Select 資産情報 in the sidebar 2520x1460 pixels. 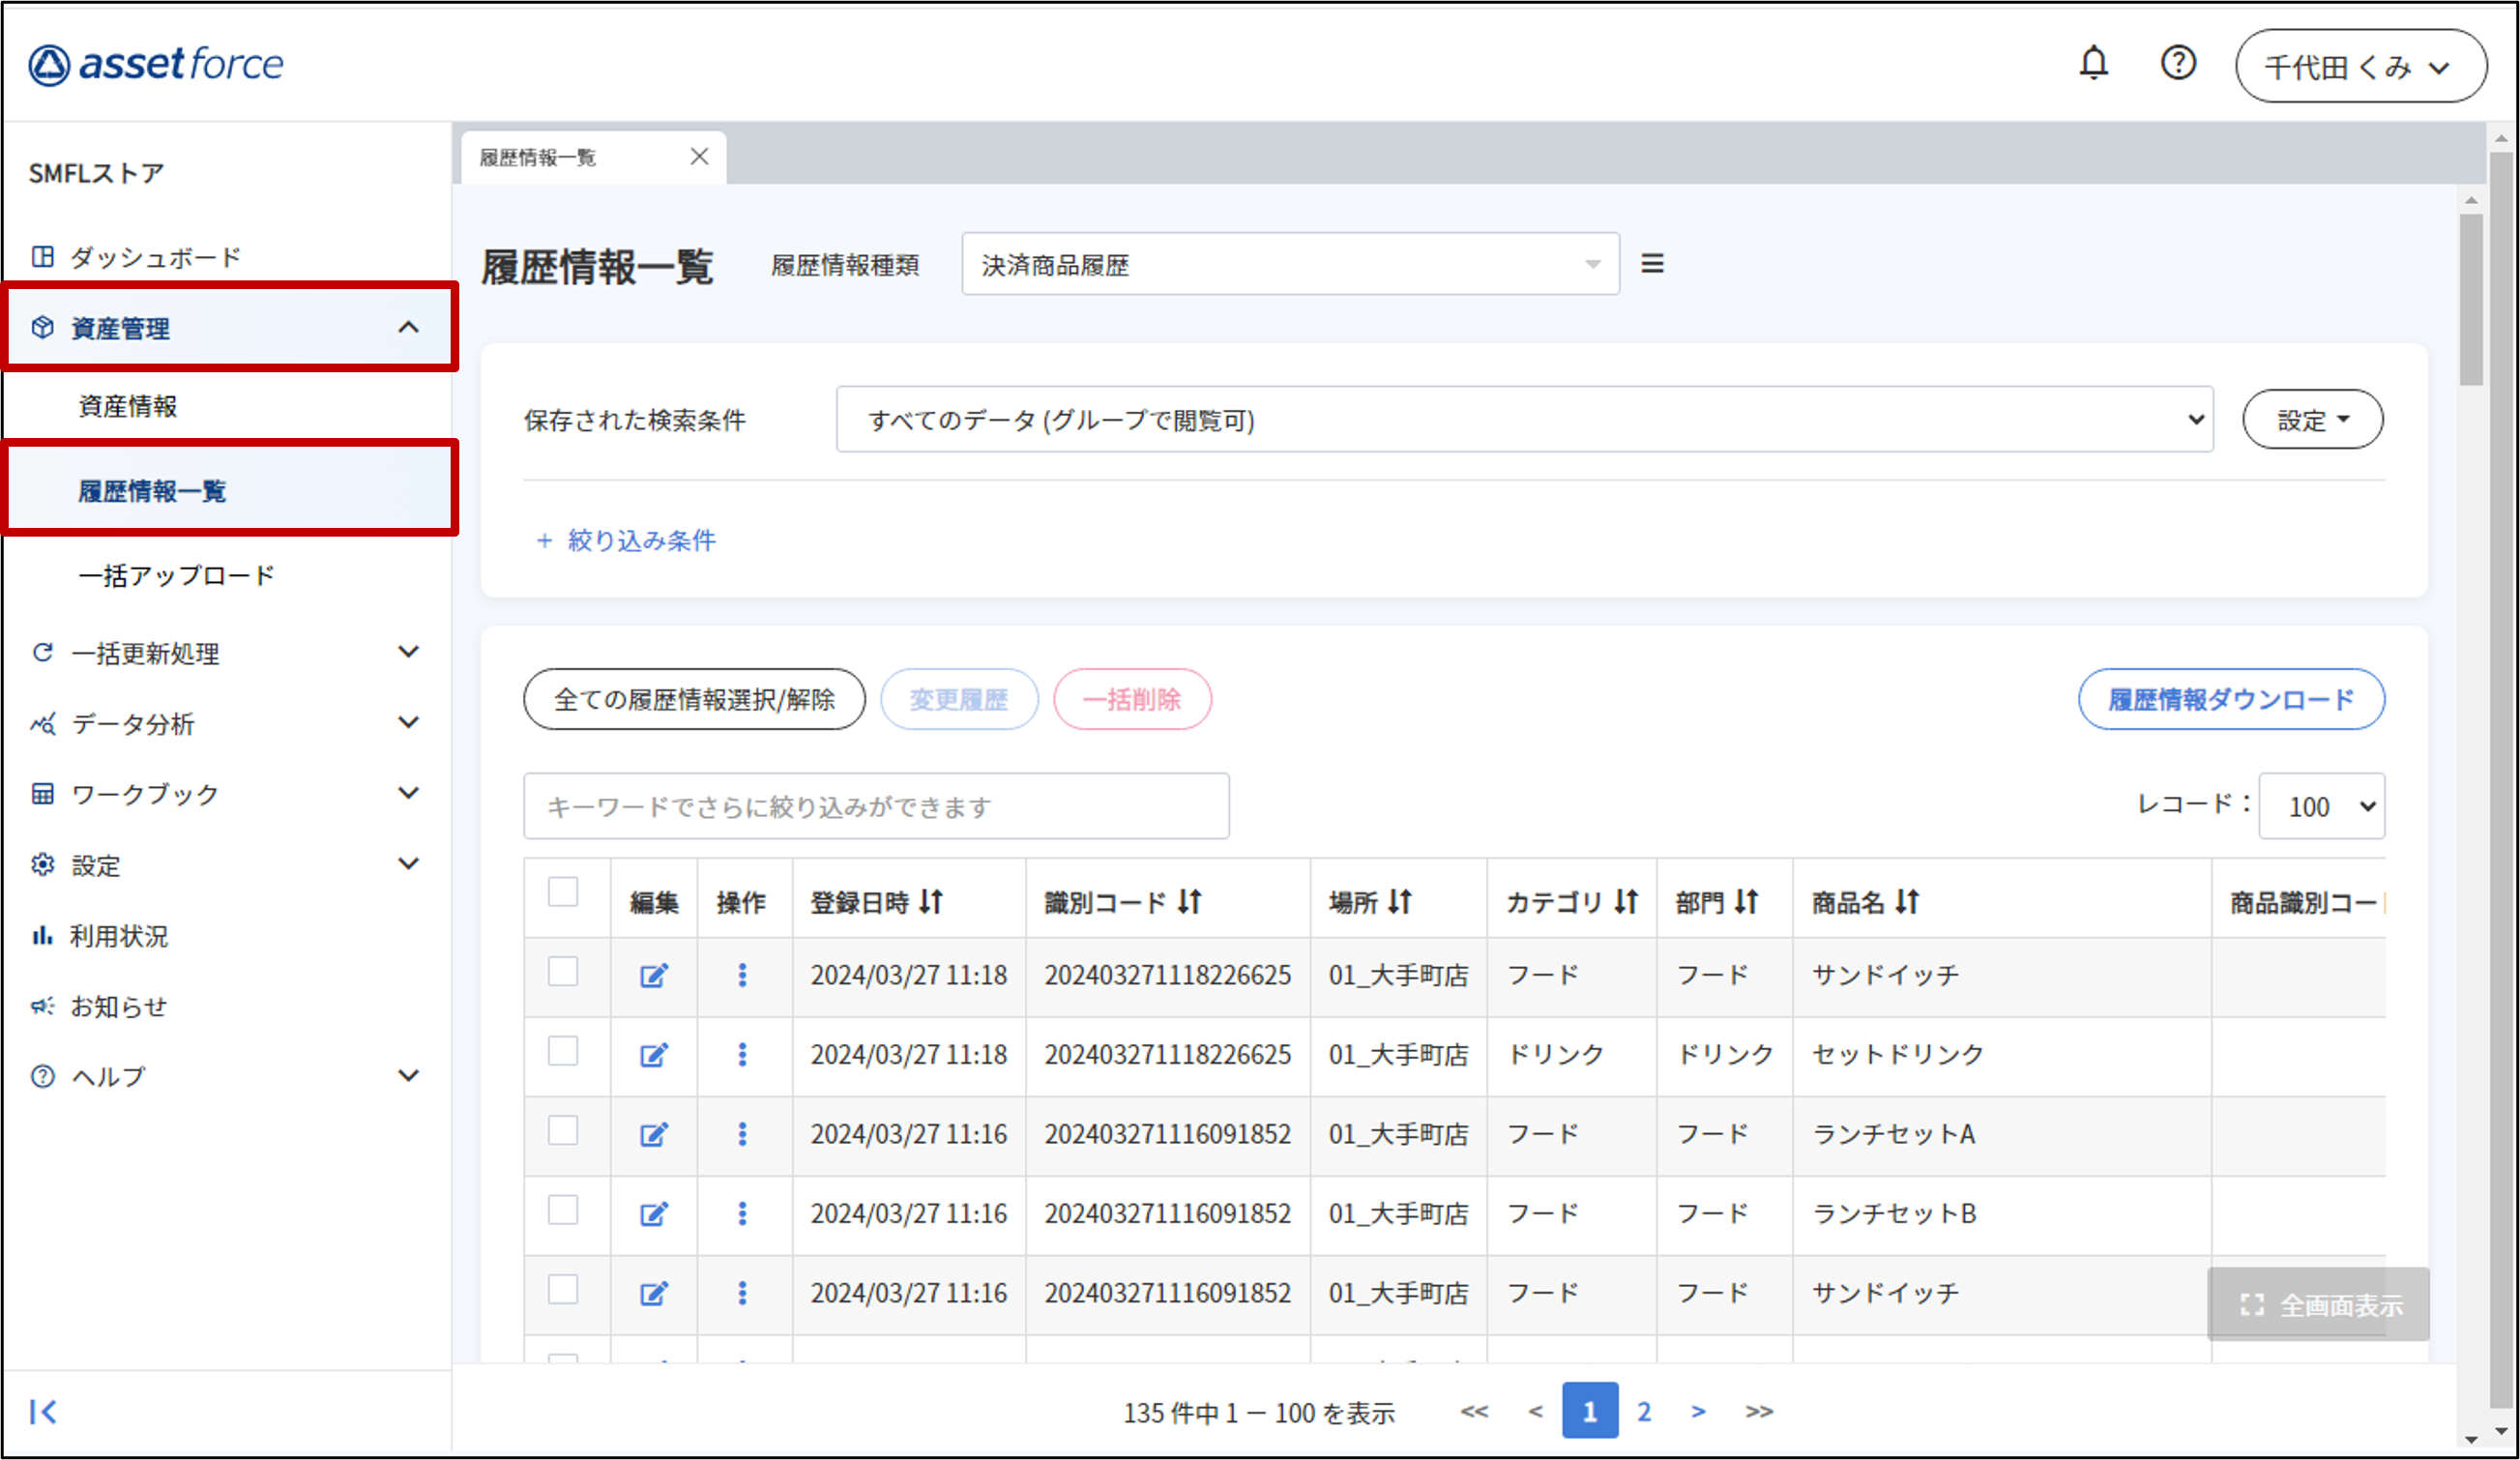coord(128,406)
